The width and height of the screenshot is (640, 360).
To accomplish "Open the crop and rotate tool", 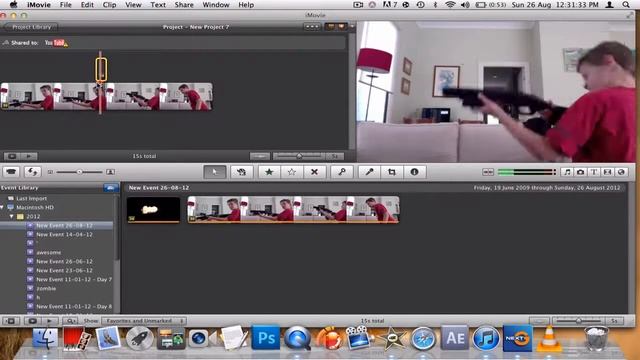I will point(392,172).
